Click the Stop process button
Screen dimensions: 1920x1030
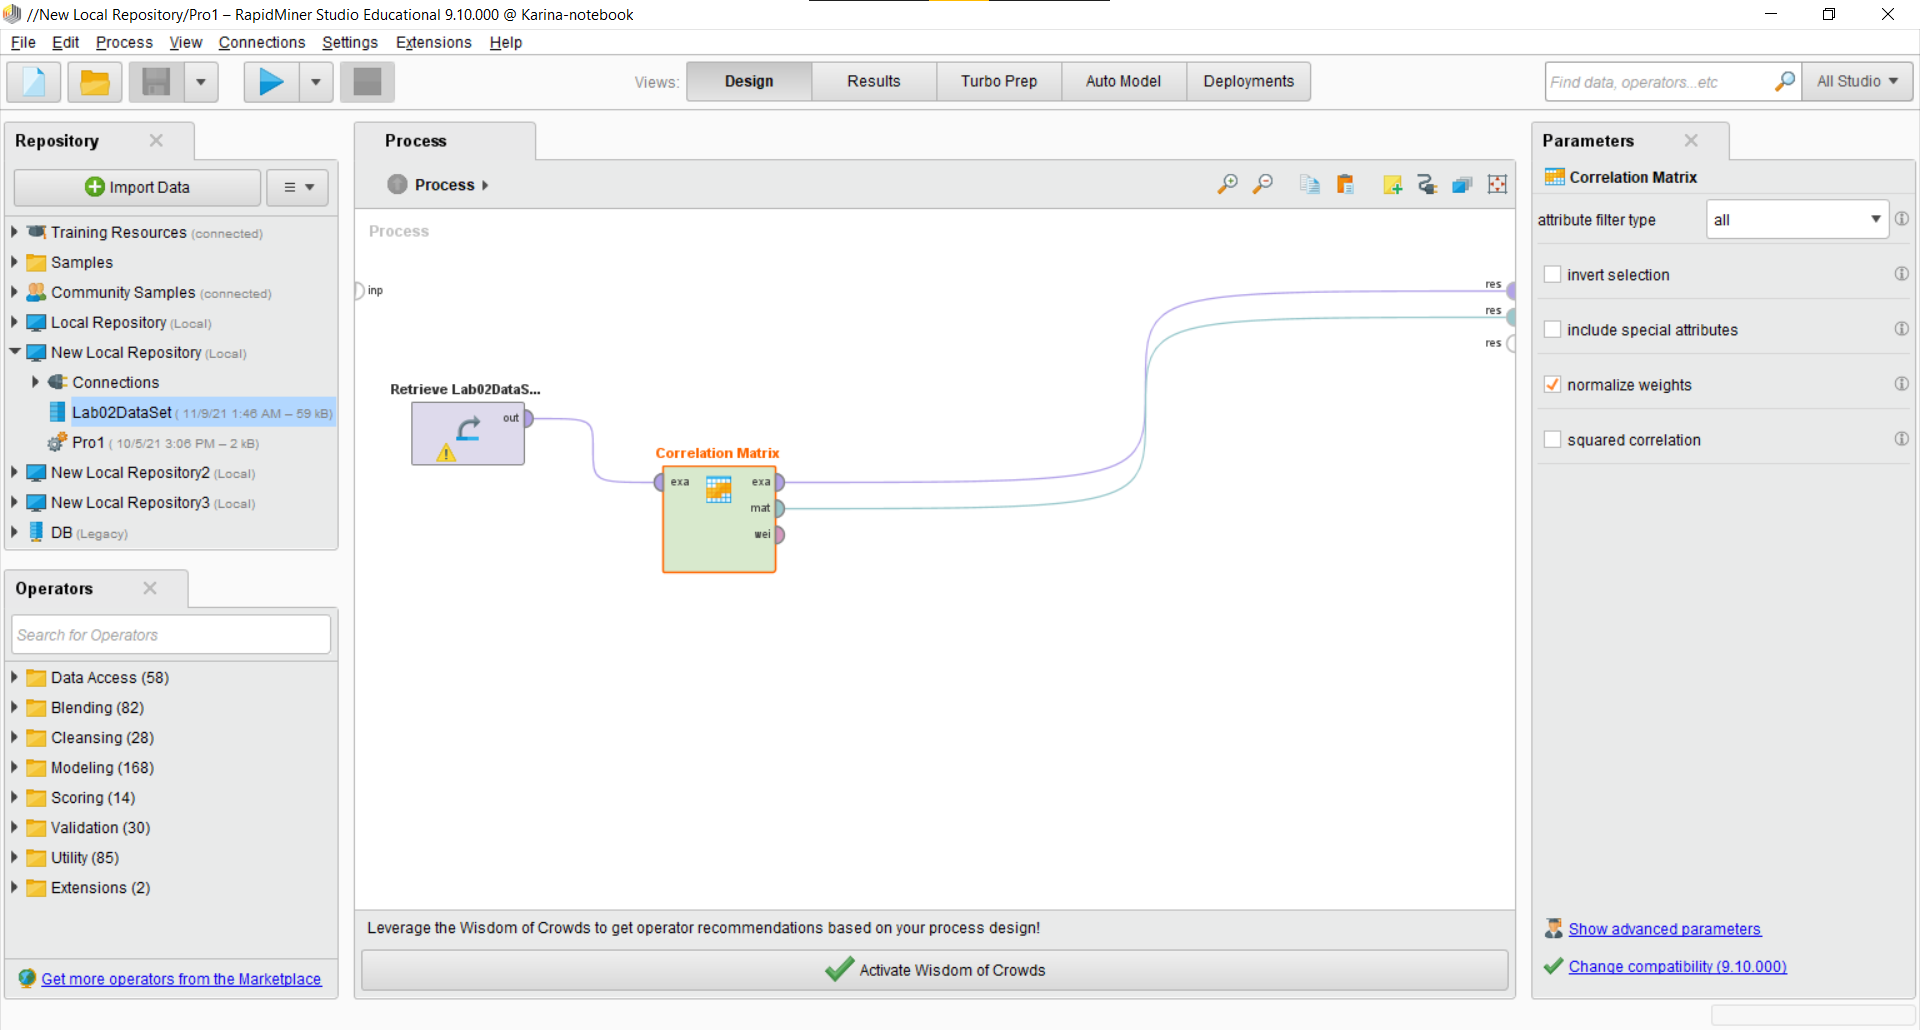coord(367,81)
